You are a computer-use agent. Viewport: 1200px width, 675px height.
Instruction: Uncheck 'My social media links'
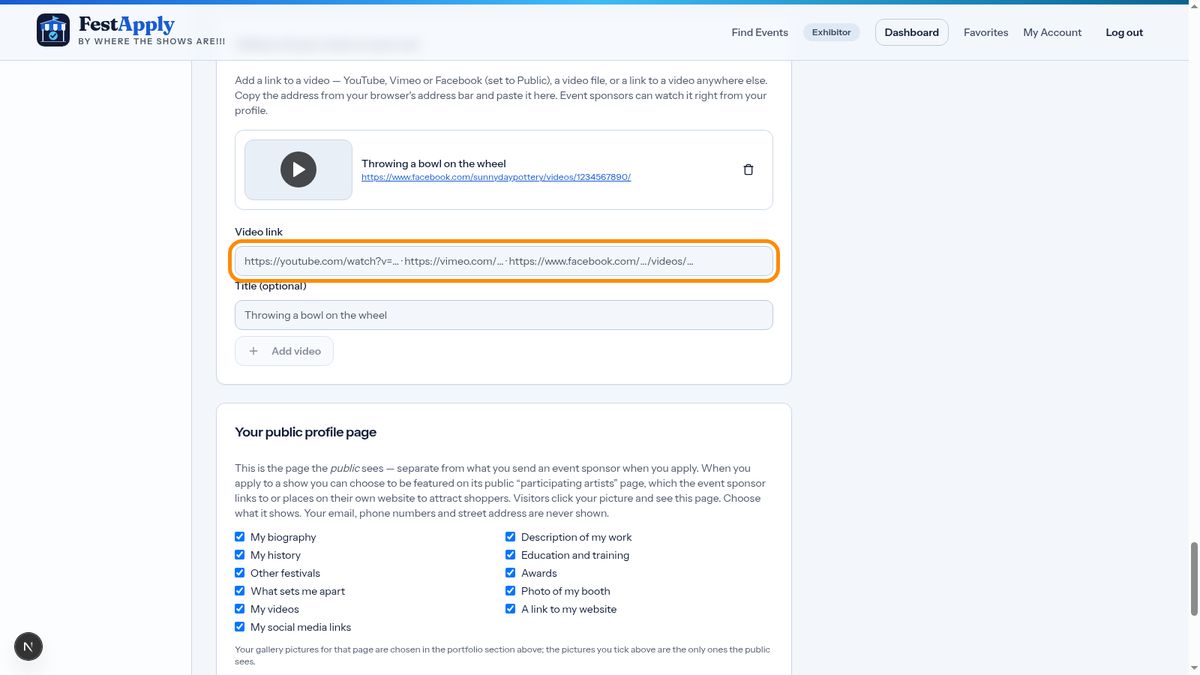tap(240, 627)
